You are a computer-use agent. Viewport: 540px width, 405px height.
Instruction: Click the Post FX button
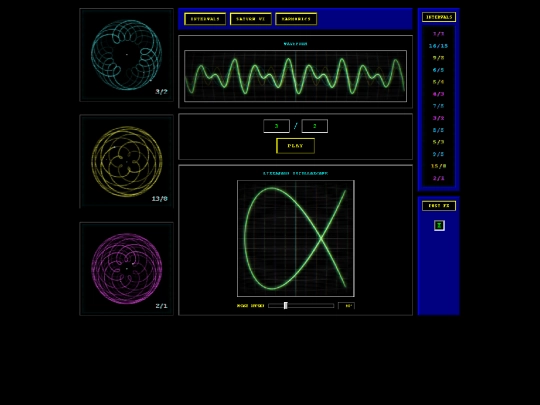(x=439, y=206)
